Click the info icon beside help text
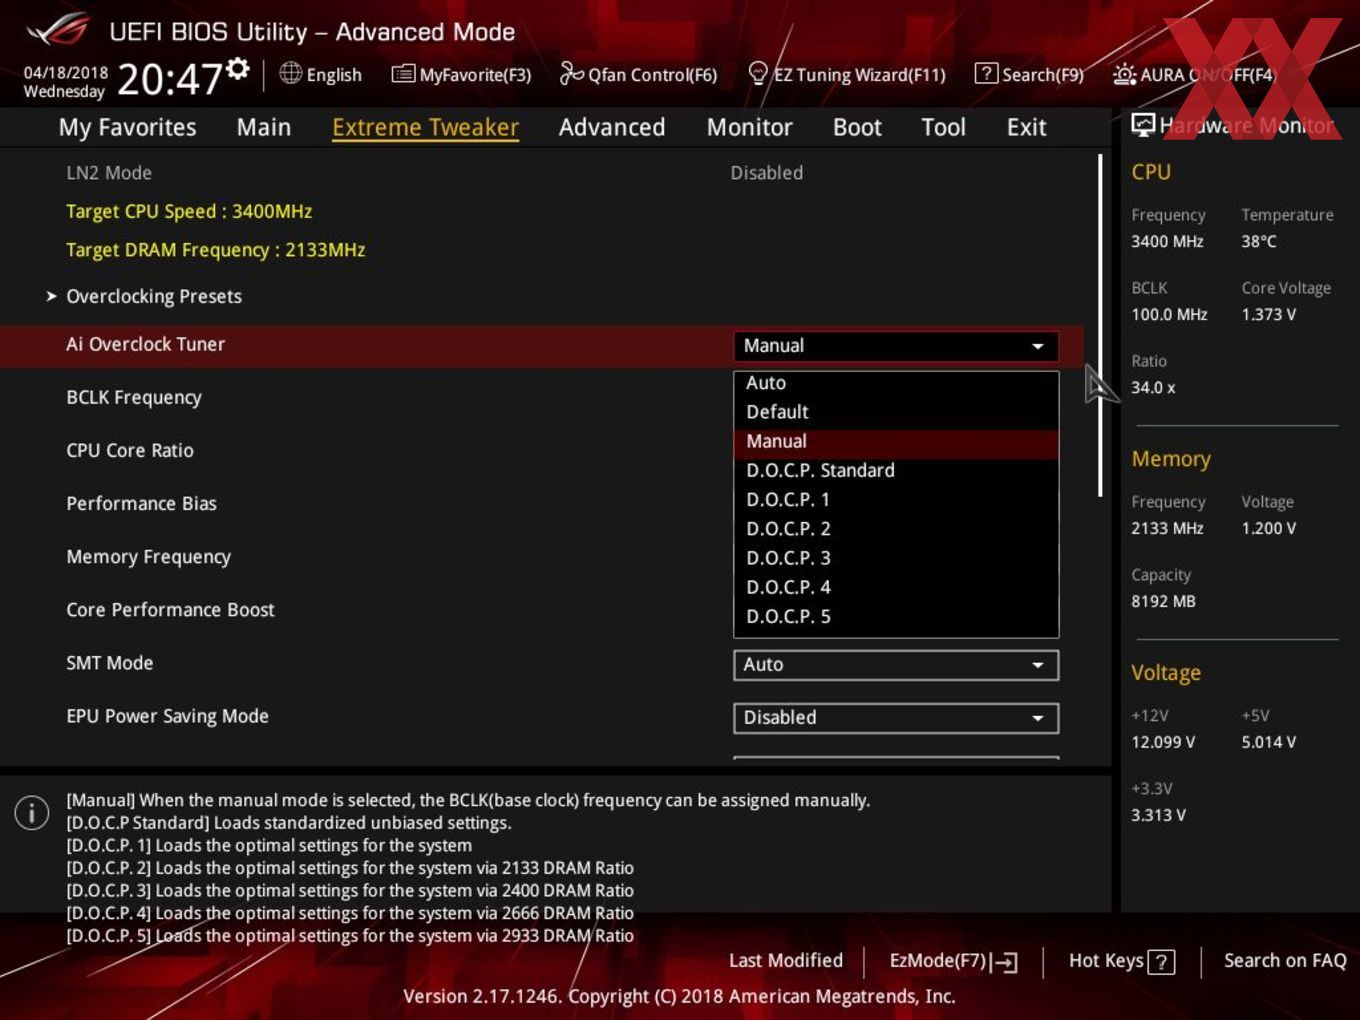Image resolution: width=1360 pixels, height=1020 pixels. pyautogui.click(x=32, y=813)
